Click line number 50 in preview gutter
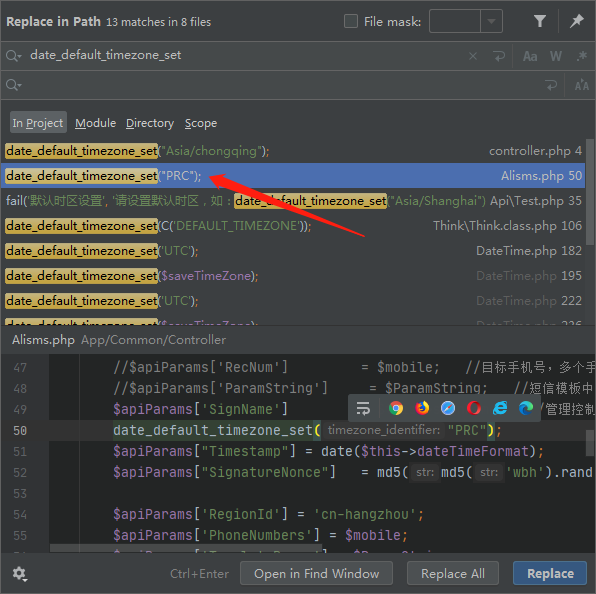Viewport: 596px width, 594px height. 20,431
